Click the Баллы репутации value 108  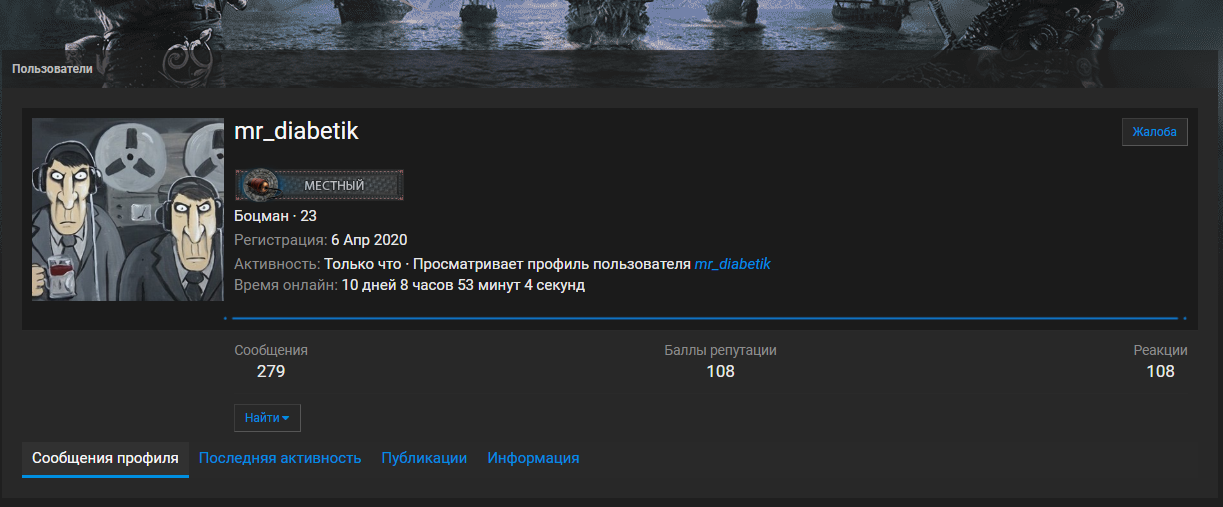(720, 371)
